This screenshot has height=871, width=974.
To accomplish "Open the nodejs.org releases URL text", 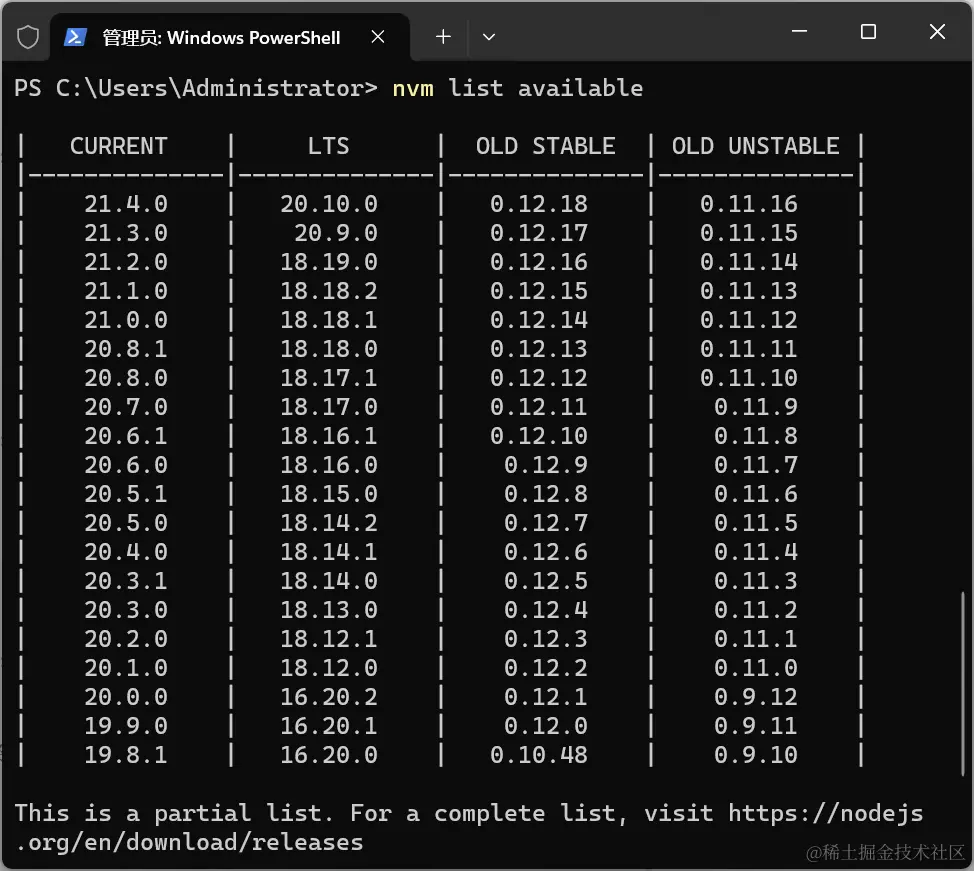I will [x=826, y=813].
